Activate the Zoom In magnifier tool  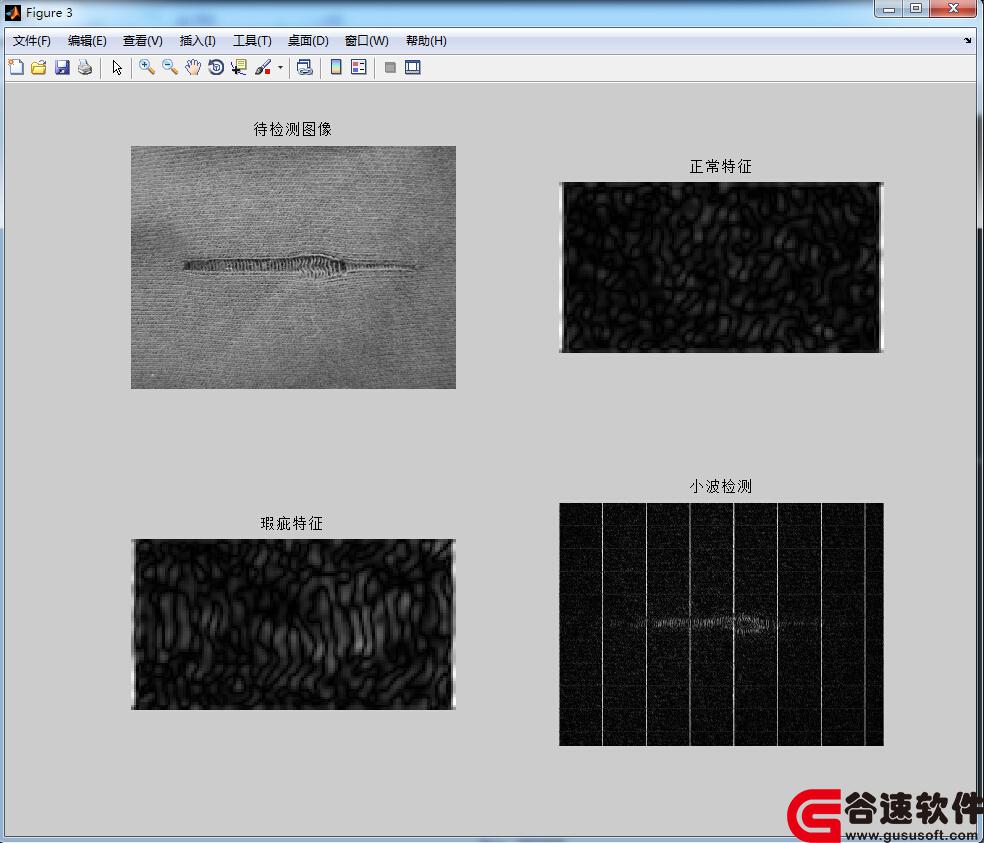(x=147, y=67)
